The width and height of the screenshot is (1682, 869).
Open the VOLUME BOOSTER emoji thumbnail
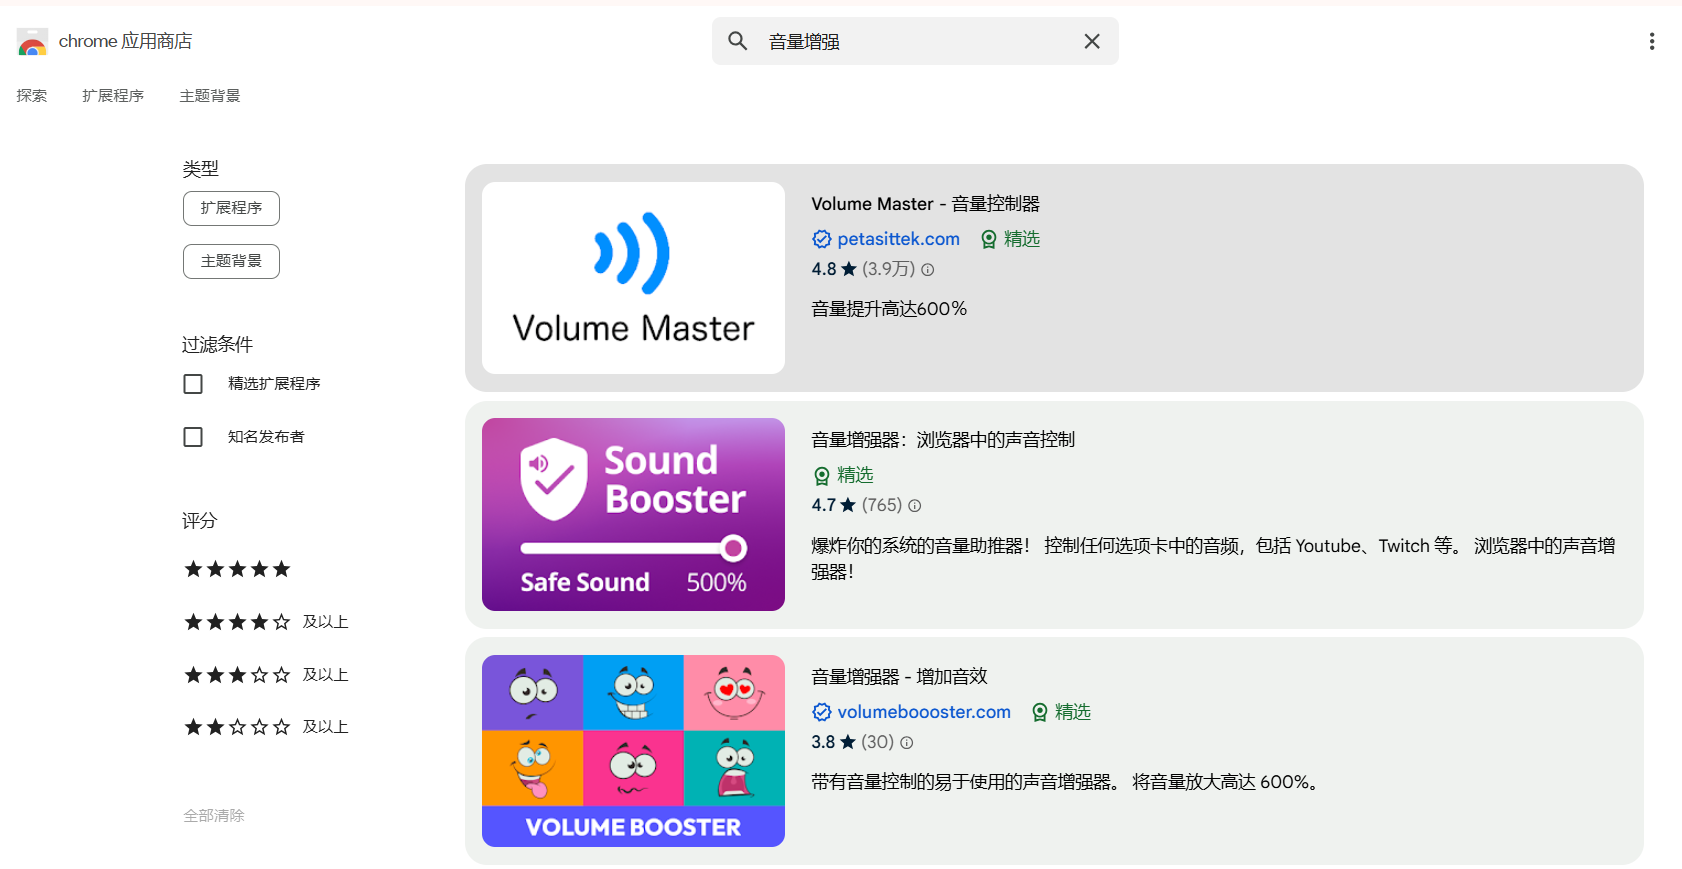click(x=633, y=751)
